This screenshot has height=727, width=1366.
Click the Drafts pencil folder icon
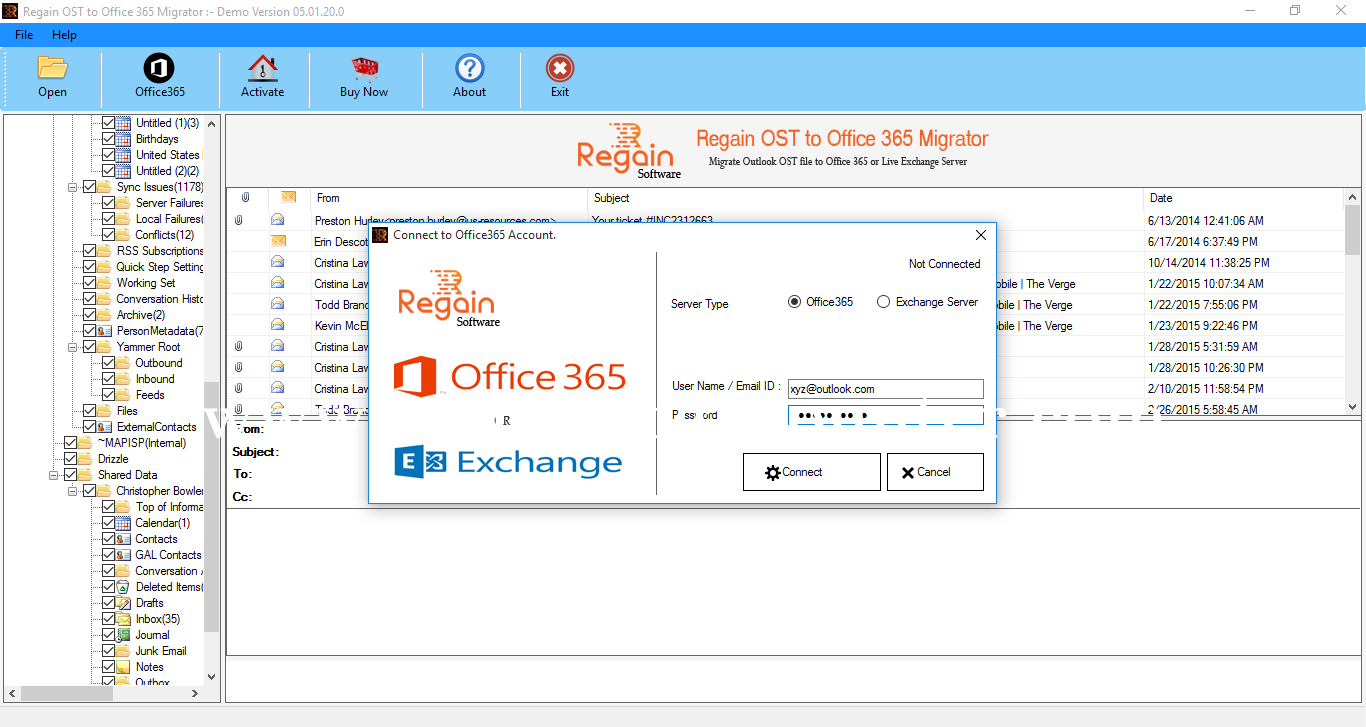coord(124,603)
